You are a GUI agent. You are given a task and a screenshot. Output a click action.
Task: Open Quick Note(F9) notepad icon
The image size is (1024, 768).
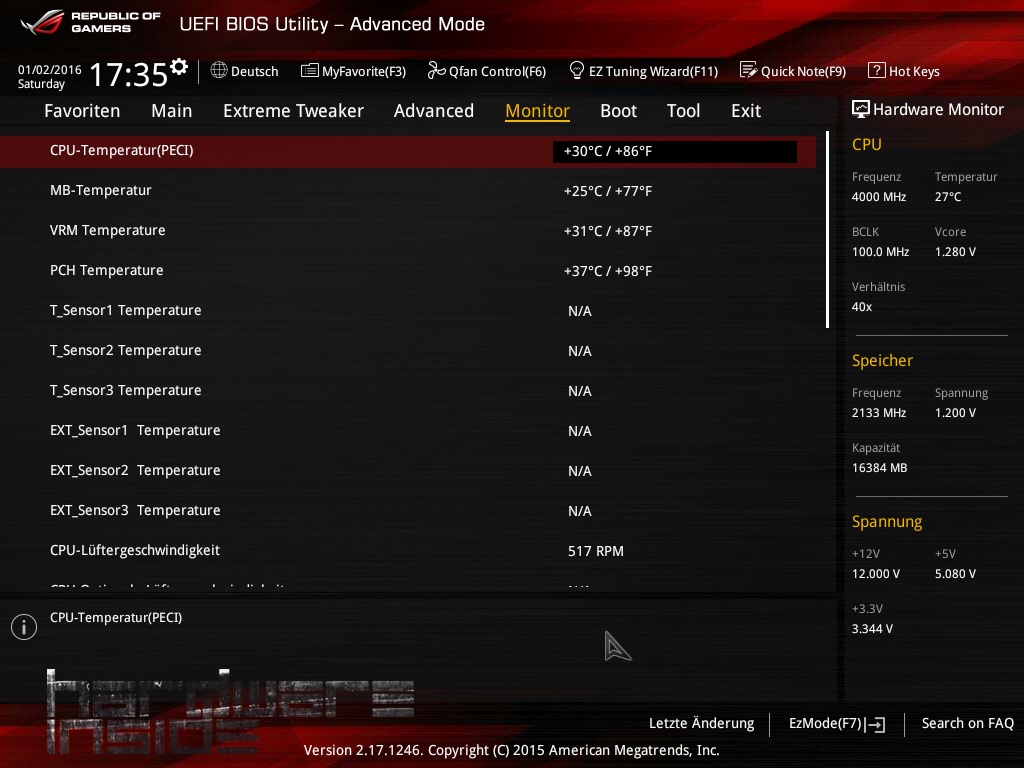[748, 70]
